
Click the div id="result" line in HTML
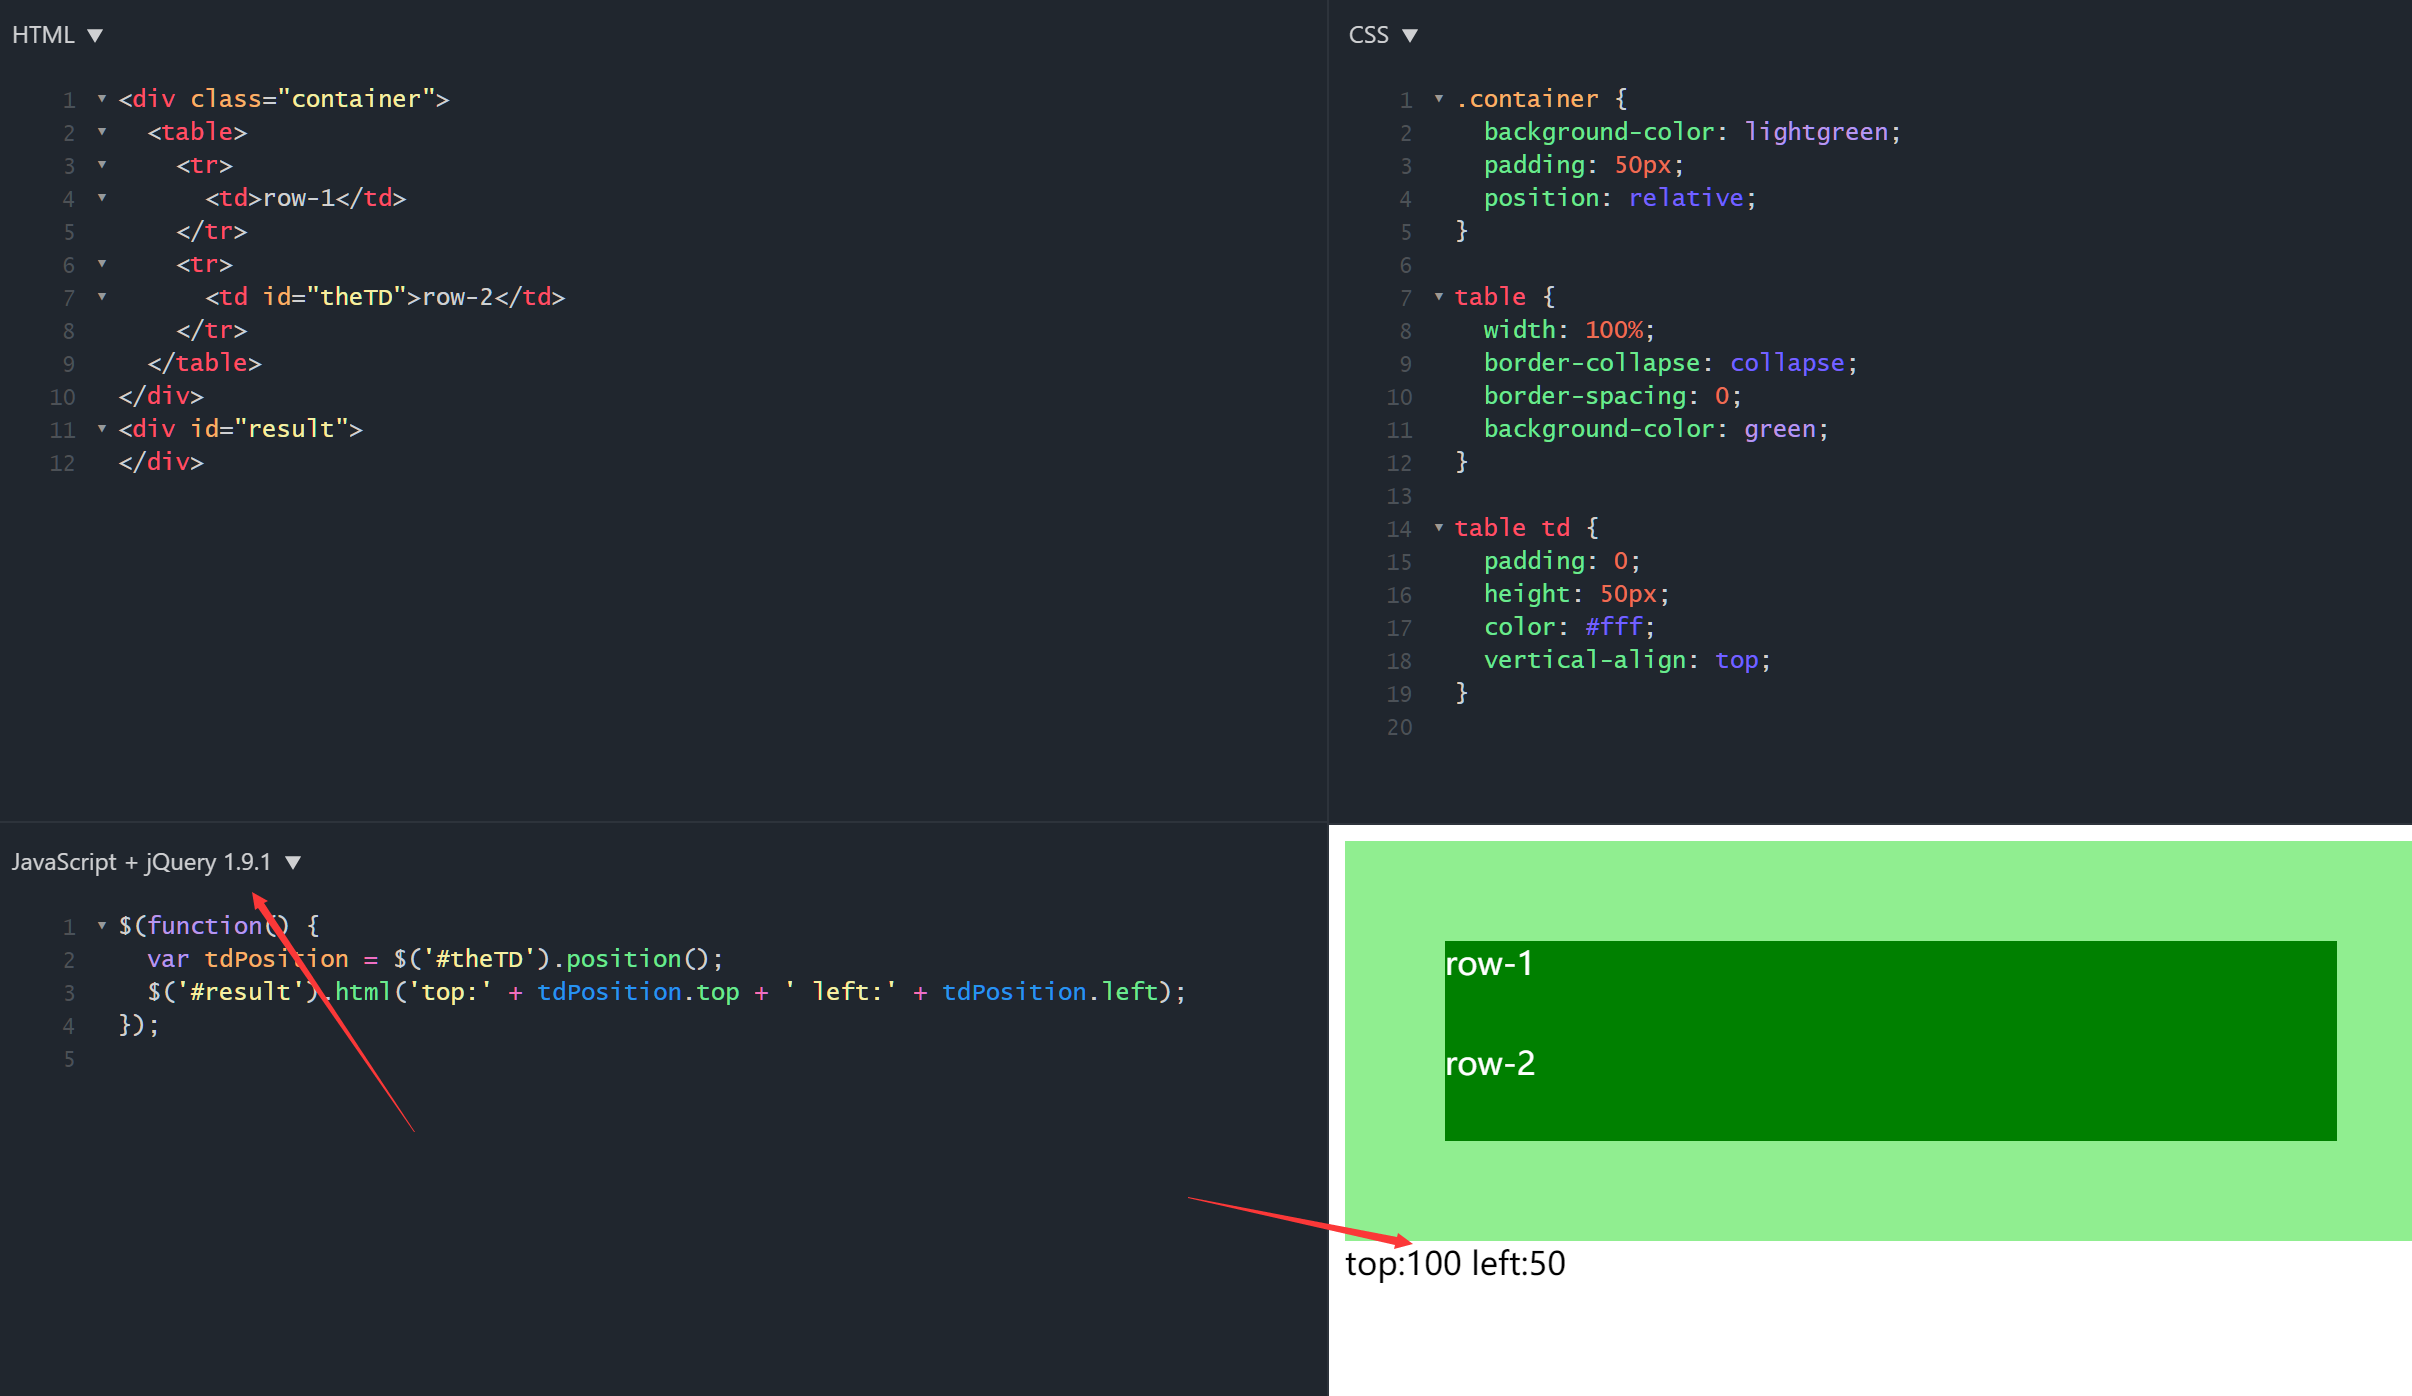(x=241, y=428)
